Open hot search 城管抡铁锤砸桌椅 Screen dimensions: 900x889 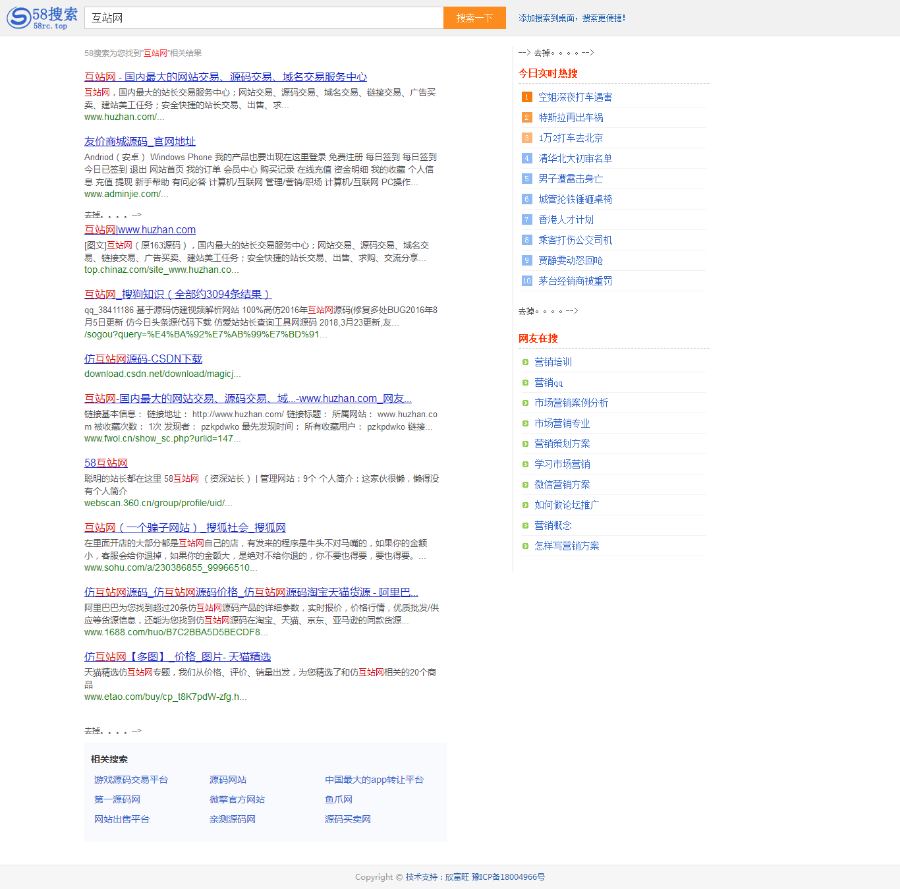tap(575, 200)
